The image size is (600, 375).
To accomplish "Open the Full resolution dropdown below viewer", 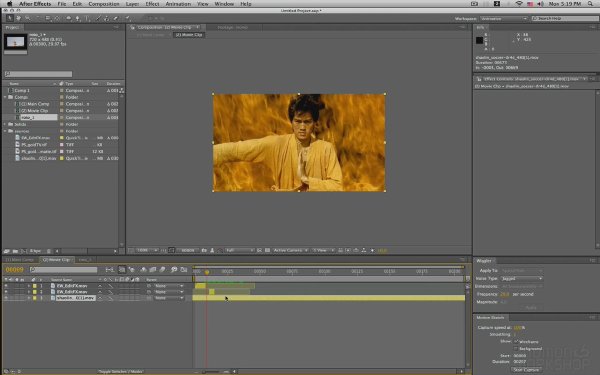I will (240, 250).
